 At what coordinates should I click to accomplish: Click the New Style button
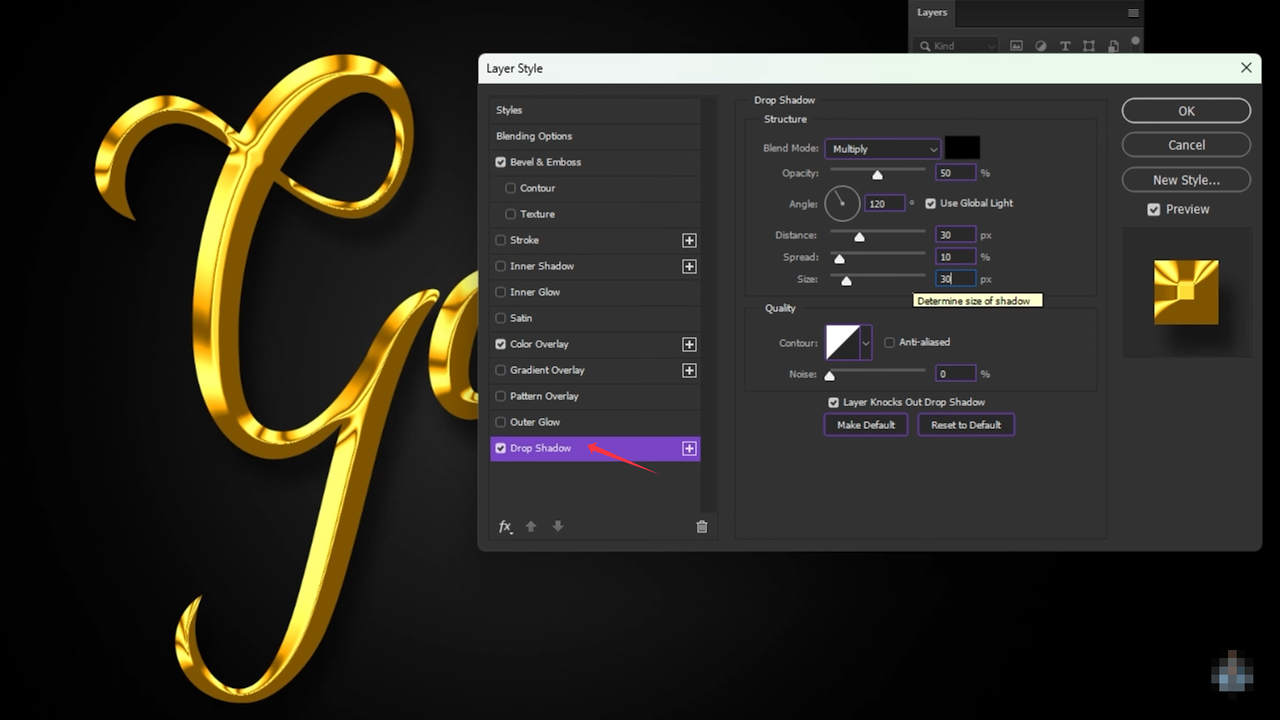pyautogui.click(x=1185, y=180)
